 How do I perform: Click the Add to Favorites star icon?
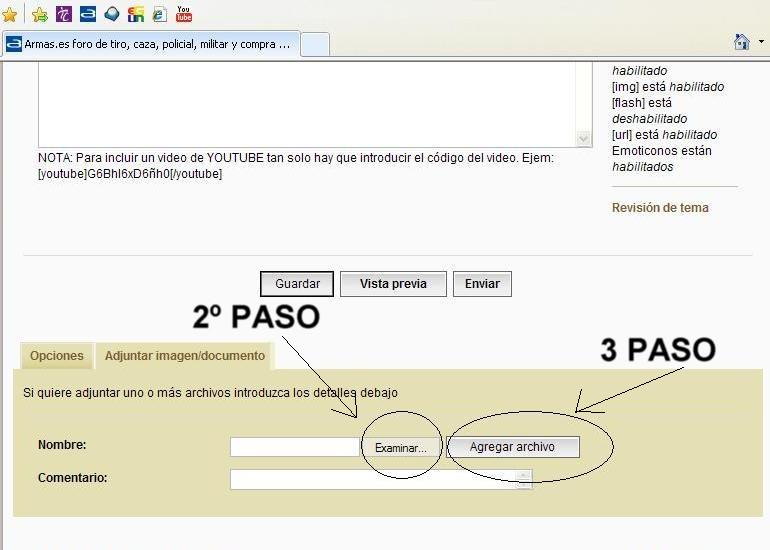click(x=40, y=14)
